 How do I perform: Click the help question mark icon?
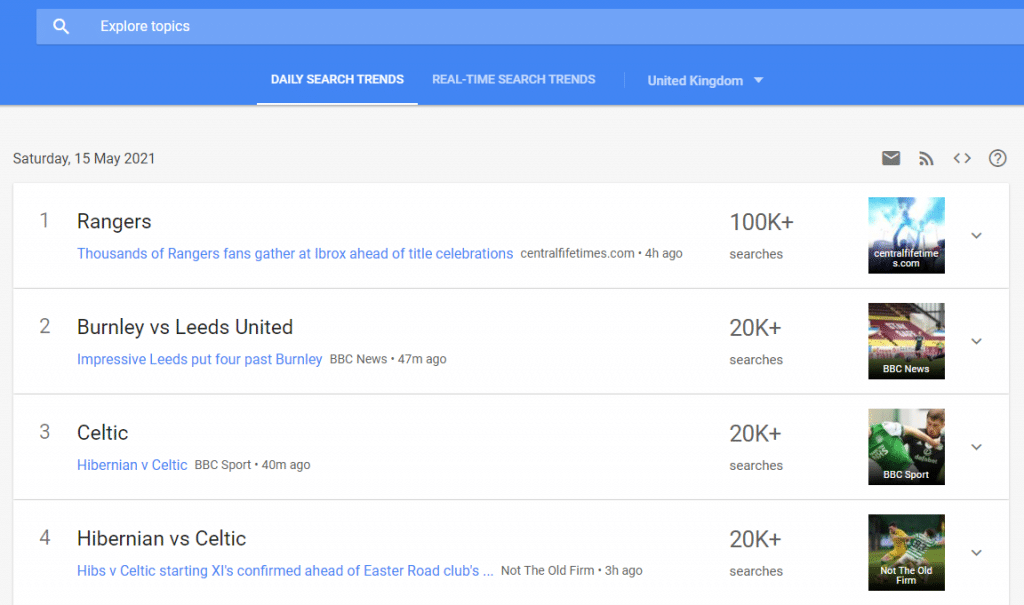[997, 158]
